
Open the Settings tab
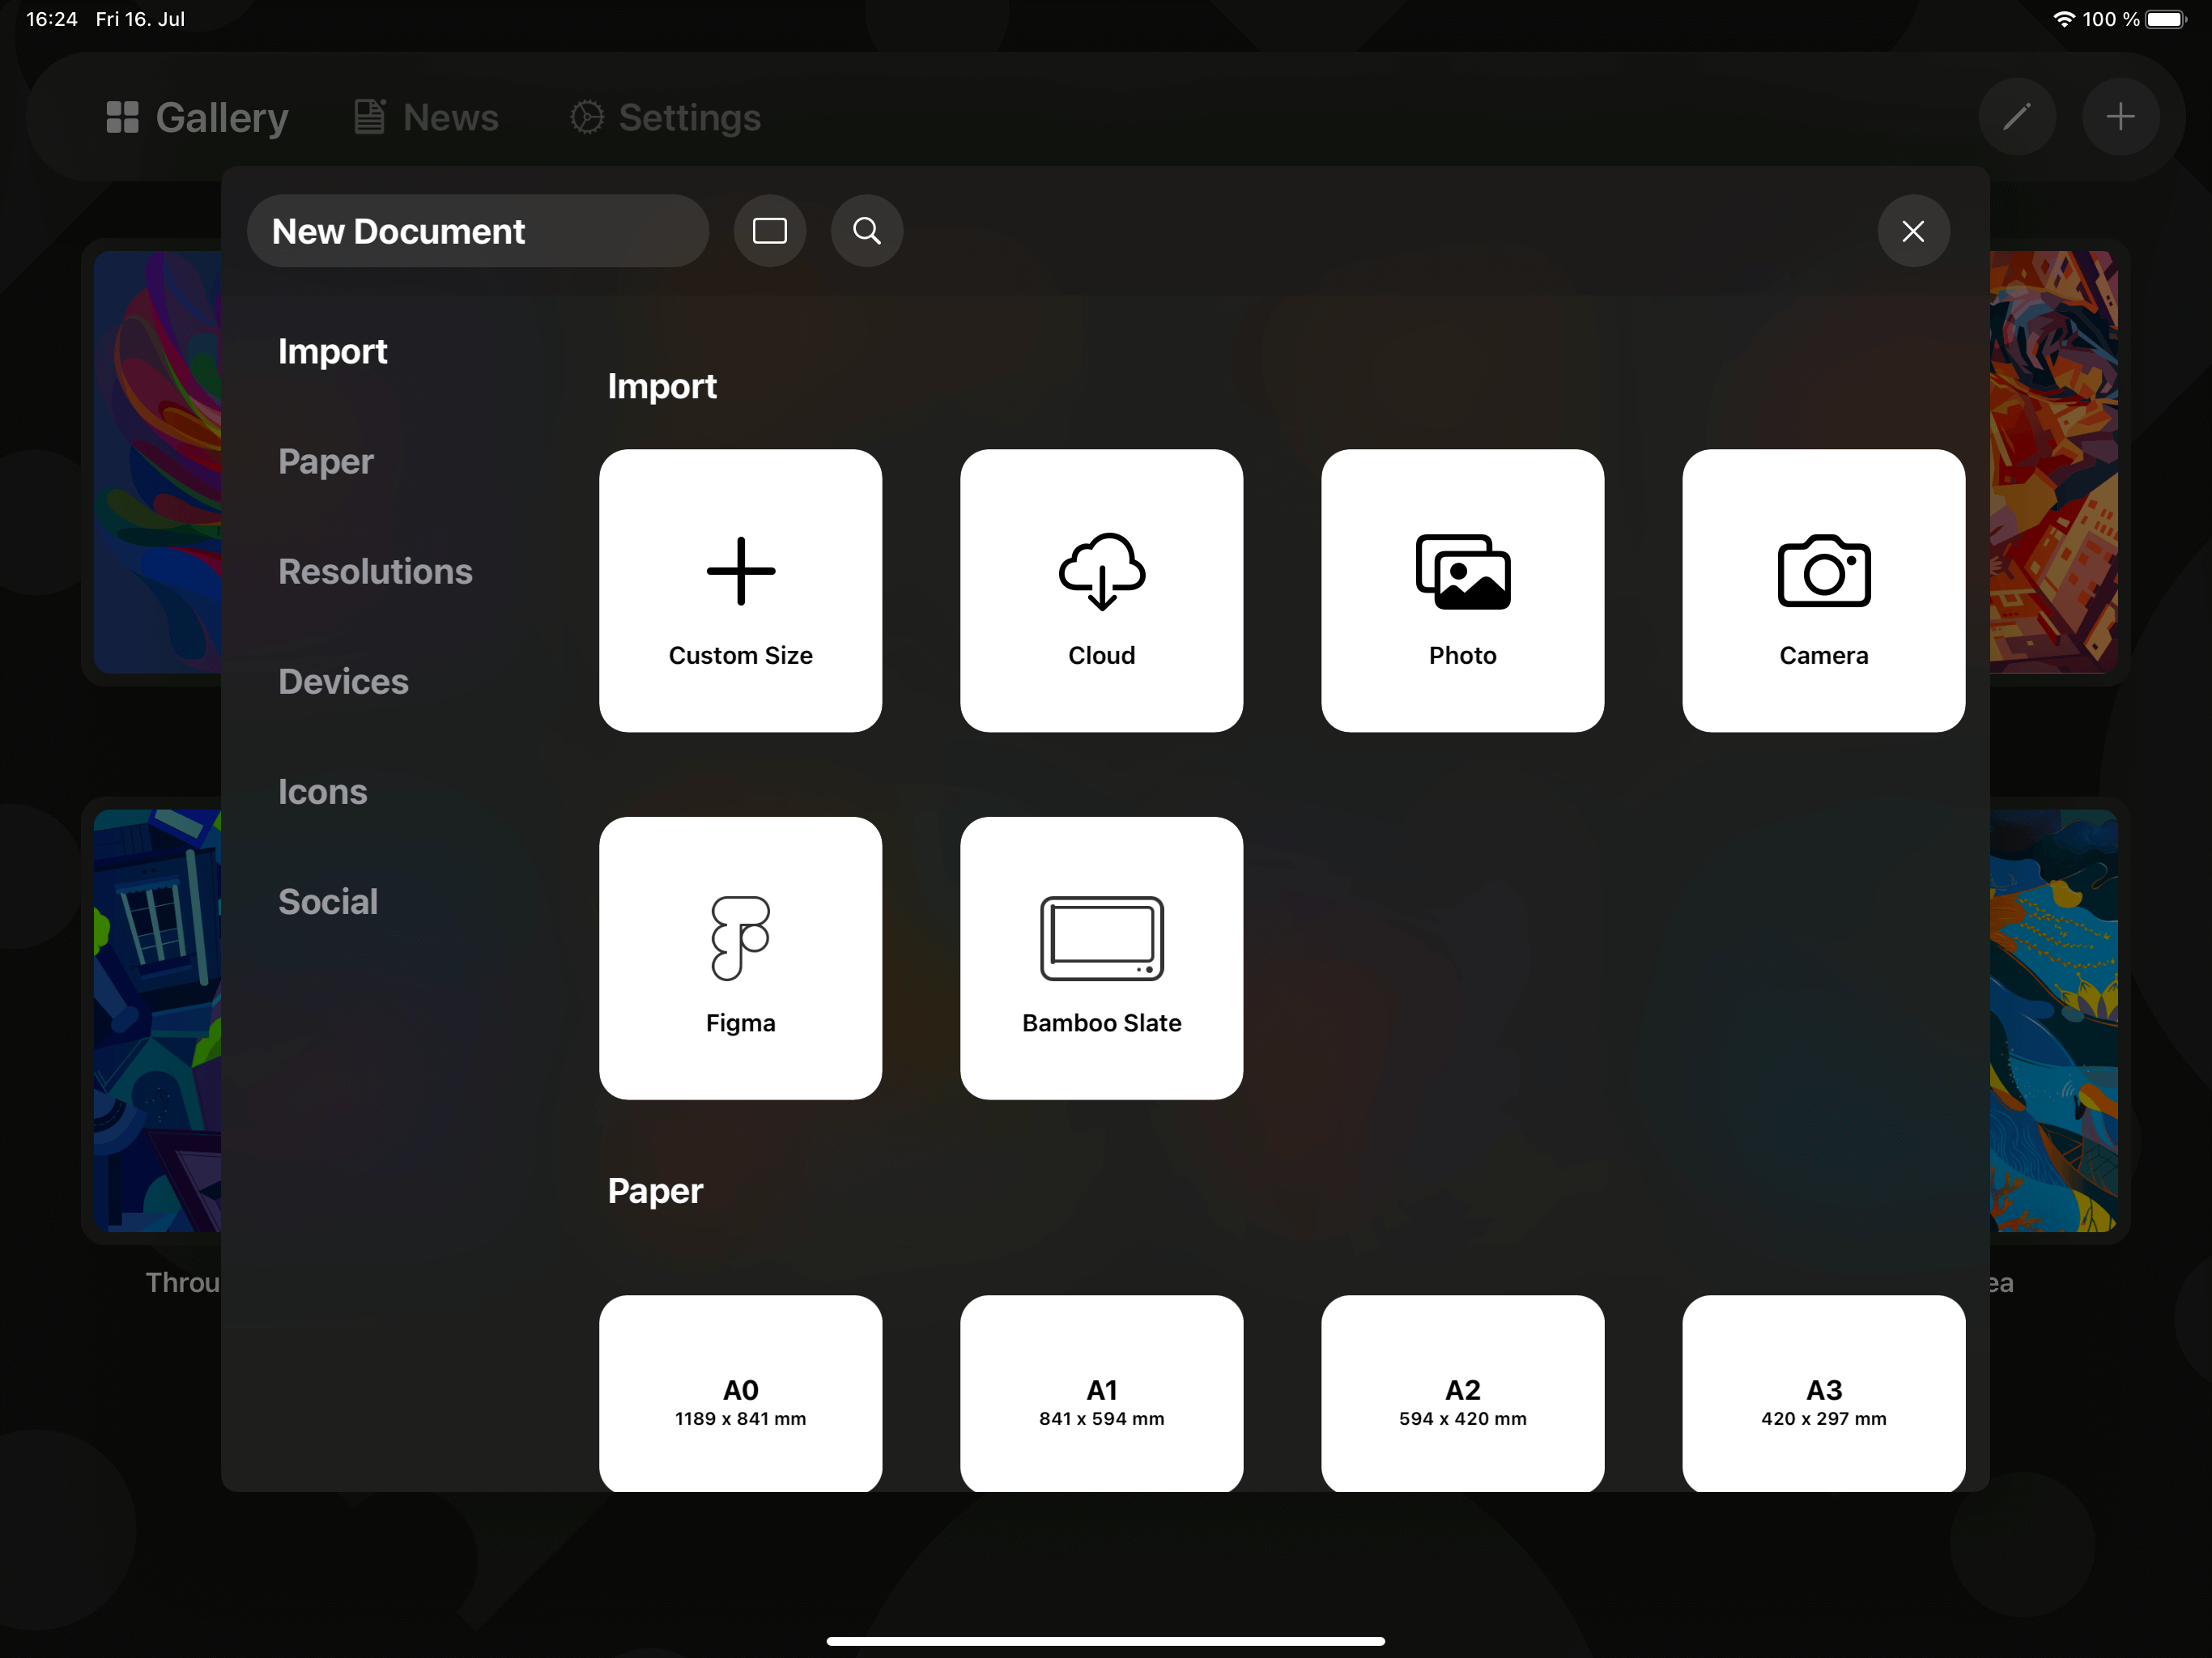pos(665,117)
